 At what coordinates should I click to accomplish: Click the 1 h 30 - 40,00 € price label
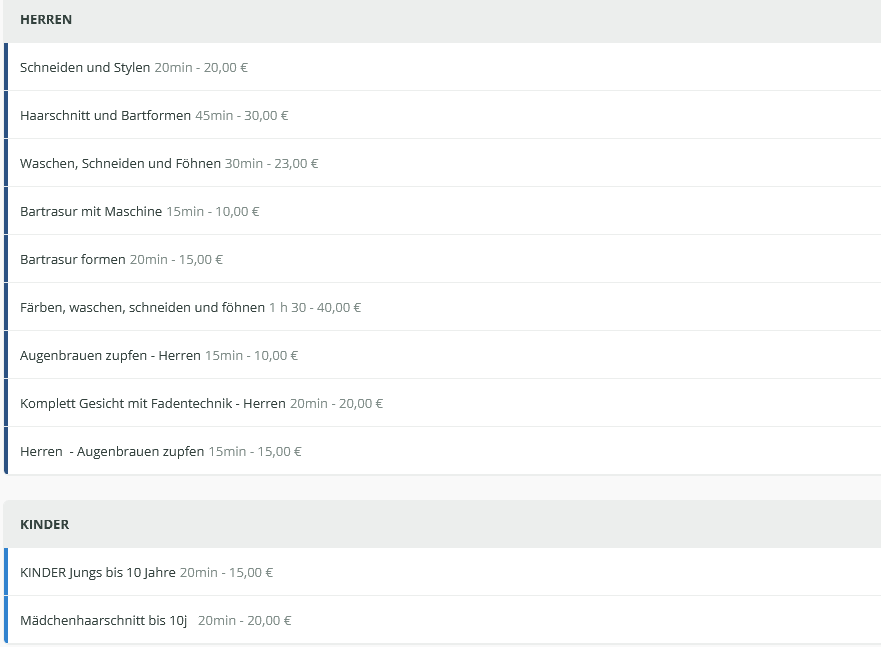point(315,308)
